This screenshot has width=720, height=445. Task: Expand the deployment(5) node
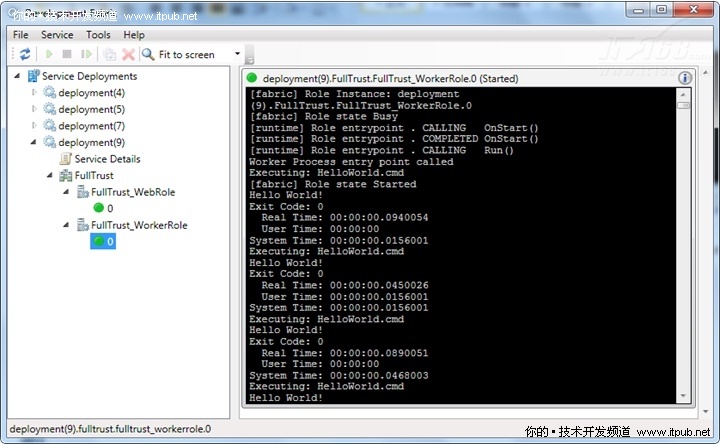tap(34, 109)
